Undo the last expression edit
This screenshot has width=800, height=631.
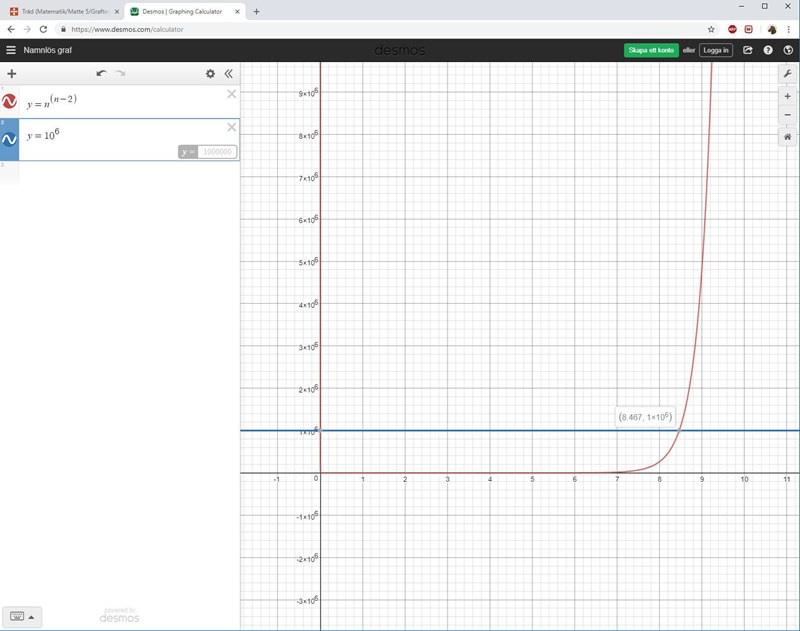[101, 74]
